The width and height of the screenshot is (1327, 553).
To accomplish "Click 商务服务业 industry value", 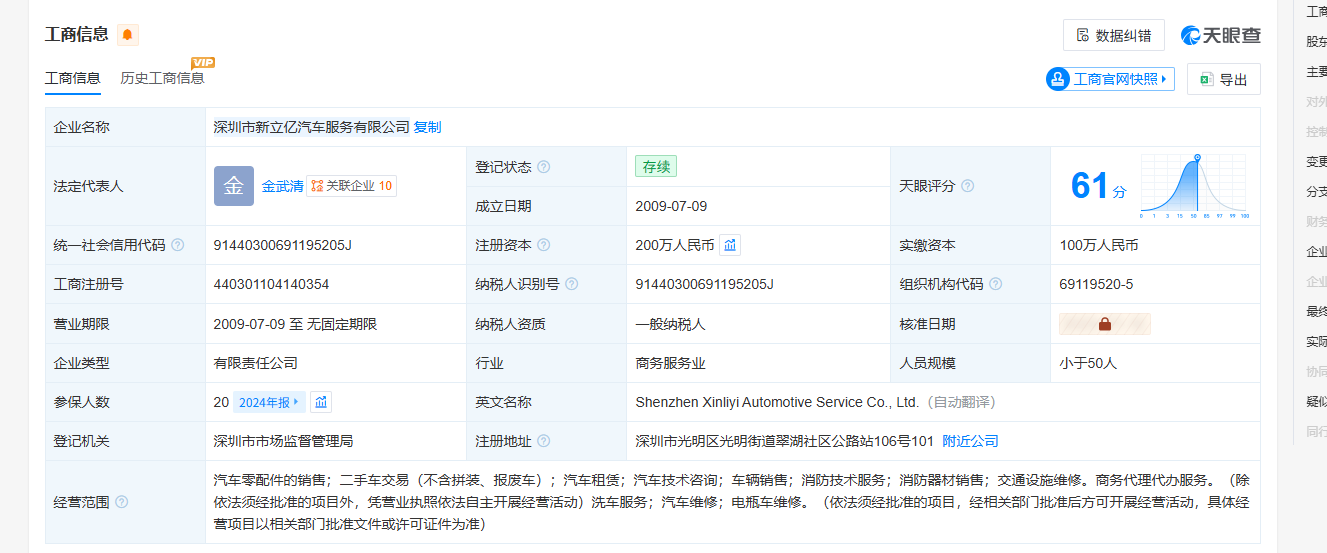I will 670,363.
